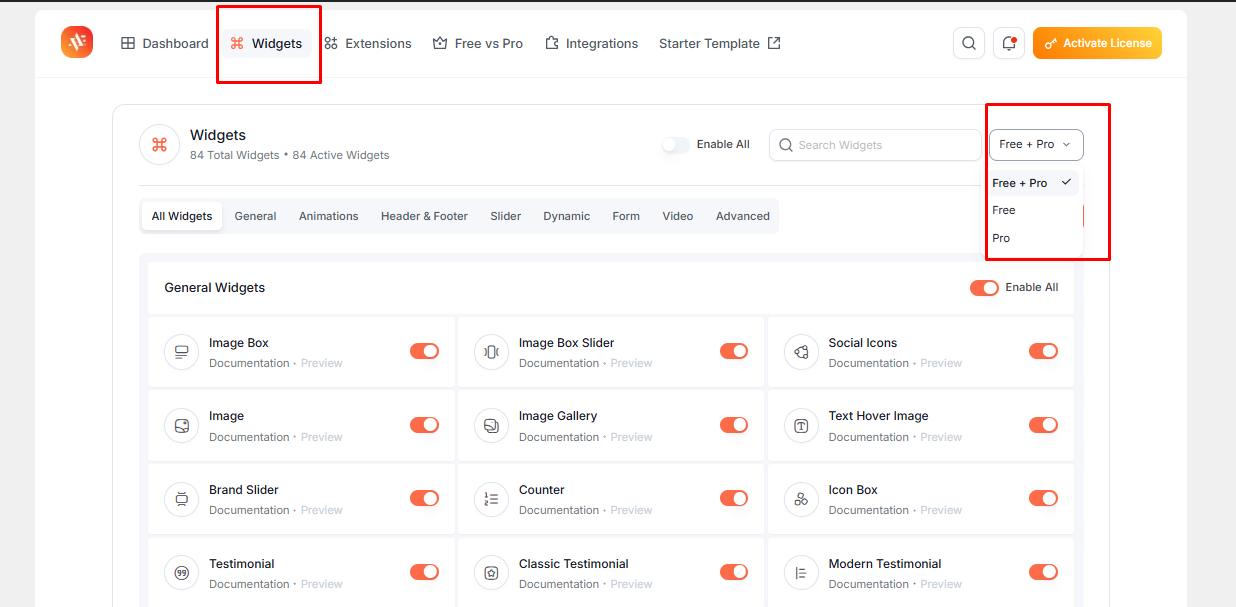Click the Image widget icon
Image resolution: width=1236 pixels, height=607 pixels.
(181, 425)
